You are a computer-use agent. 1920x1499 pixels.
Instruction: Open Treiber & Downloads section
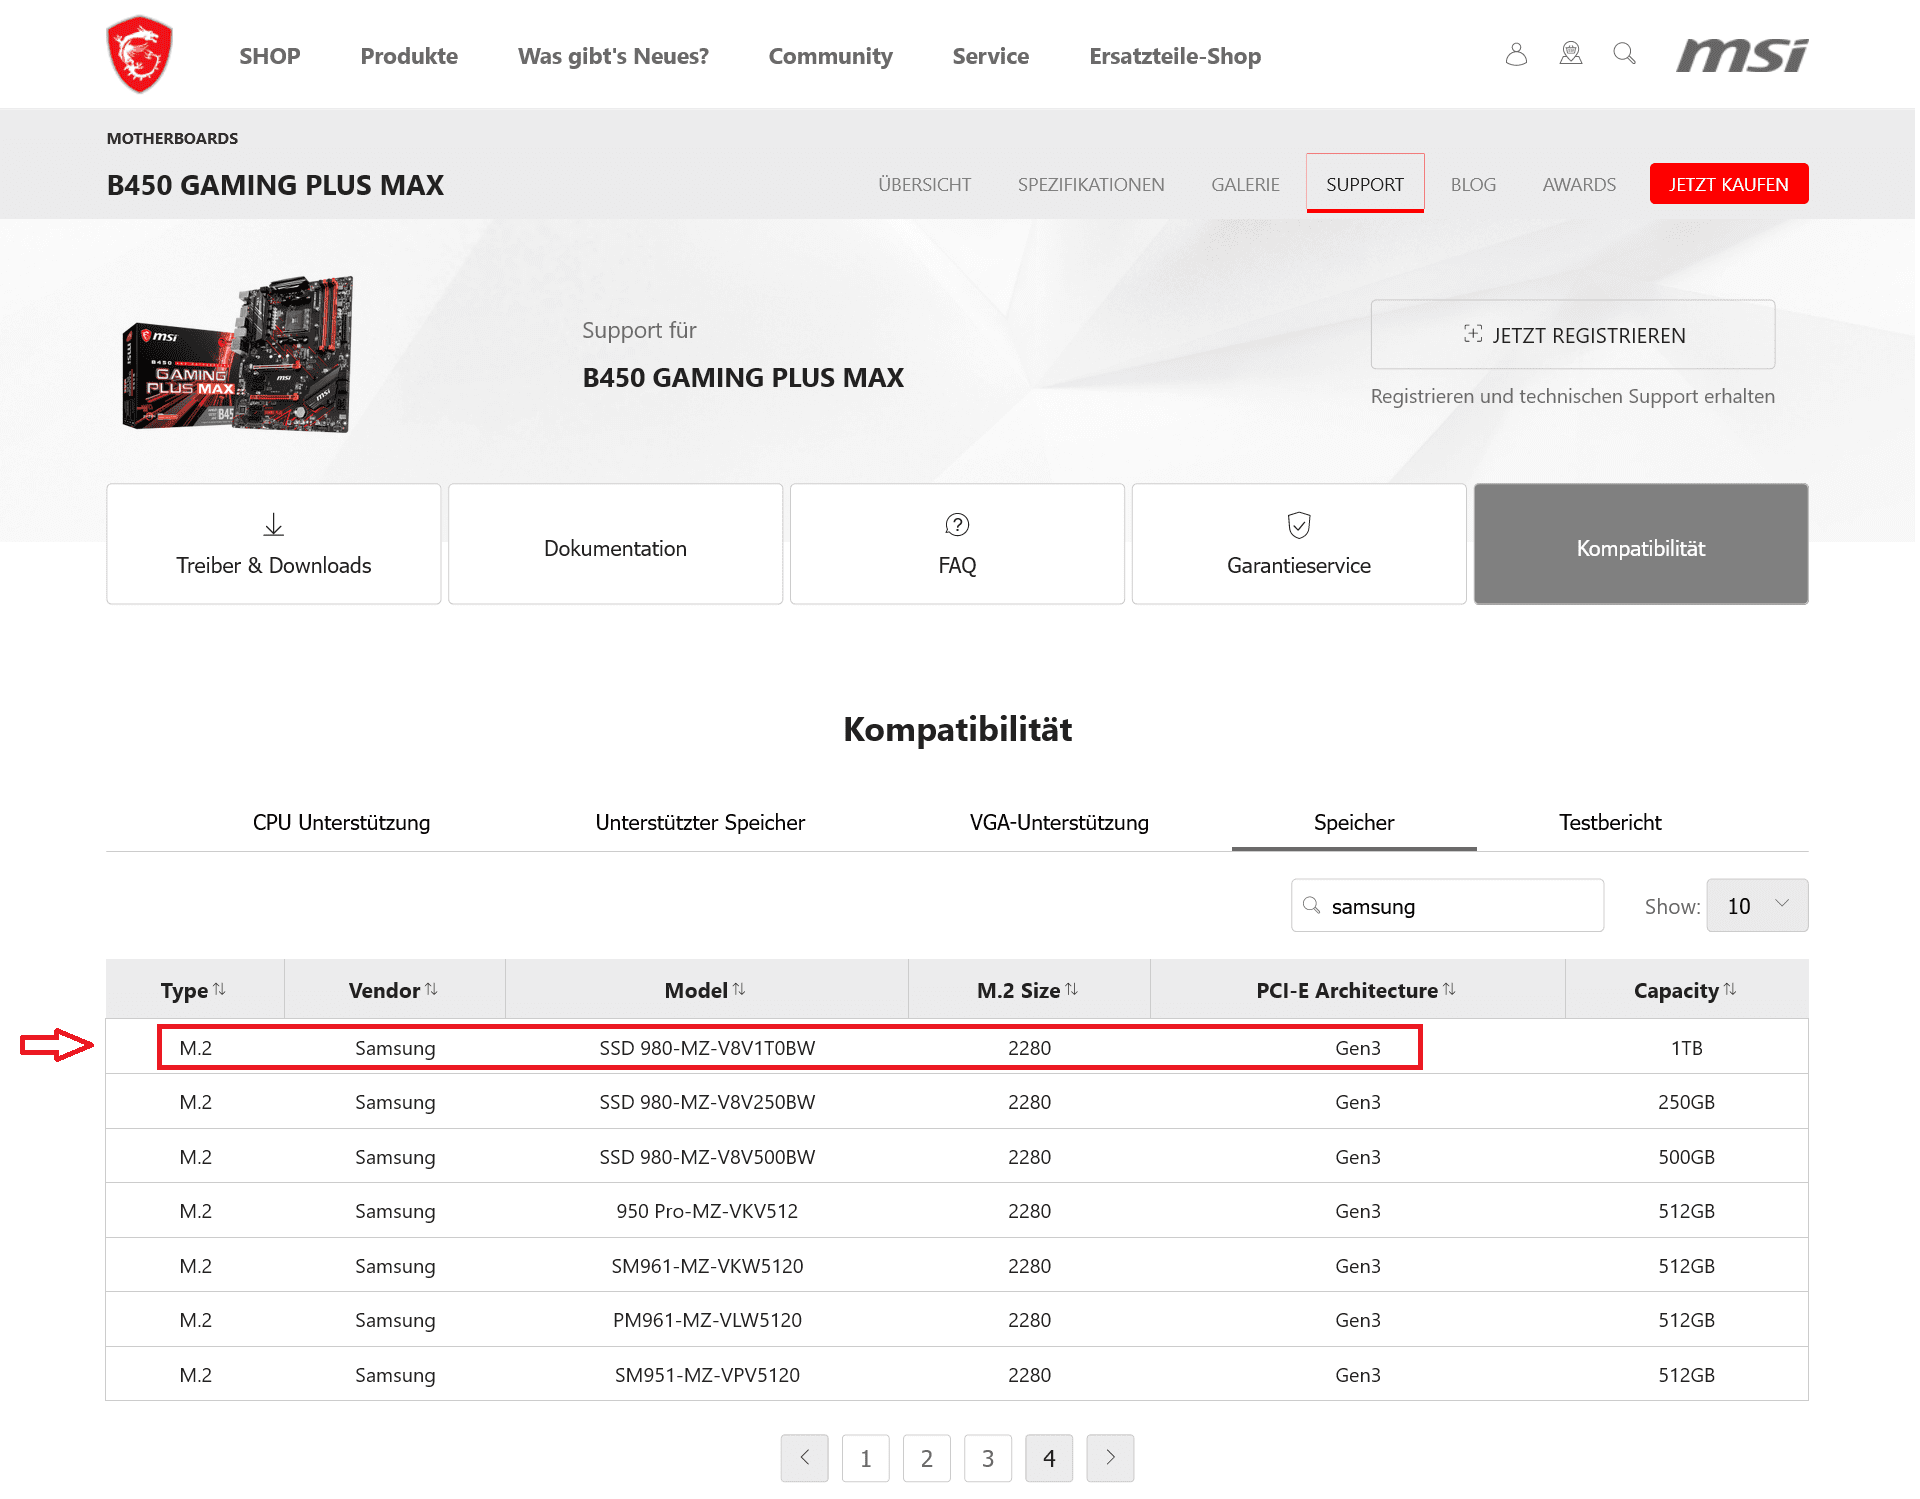(274, 544)
